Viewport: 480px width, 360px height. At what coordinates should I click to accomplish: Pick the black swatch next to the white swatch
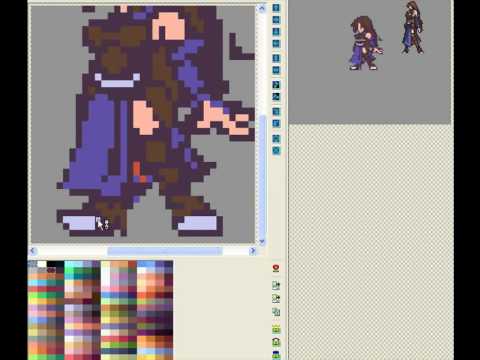point(51,264)
